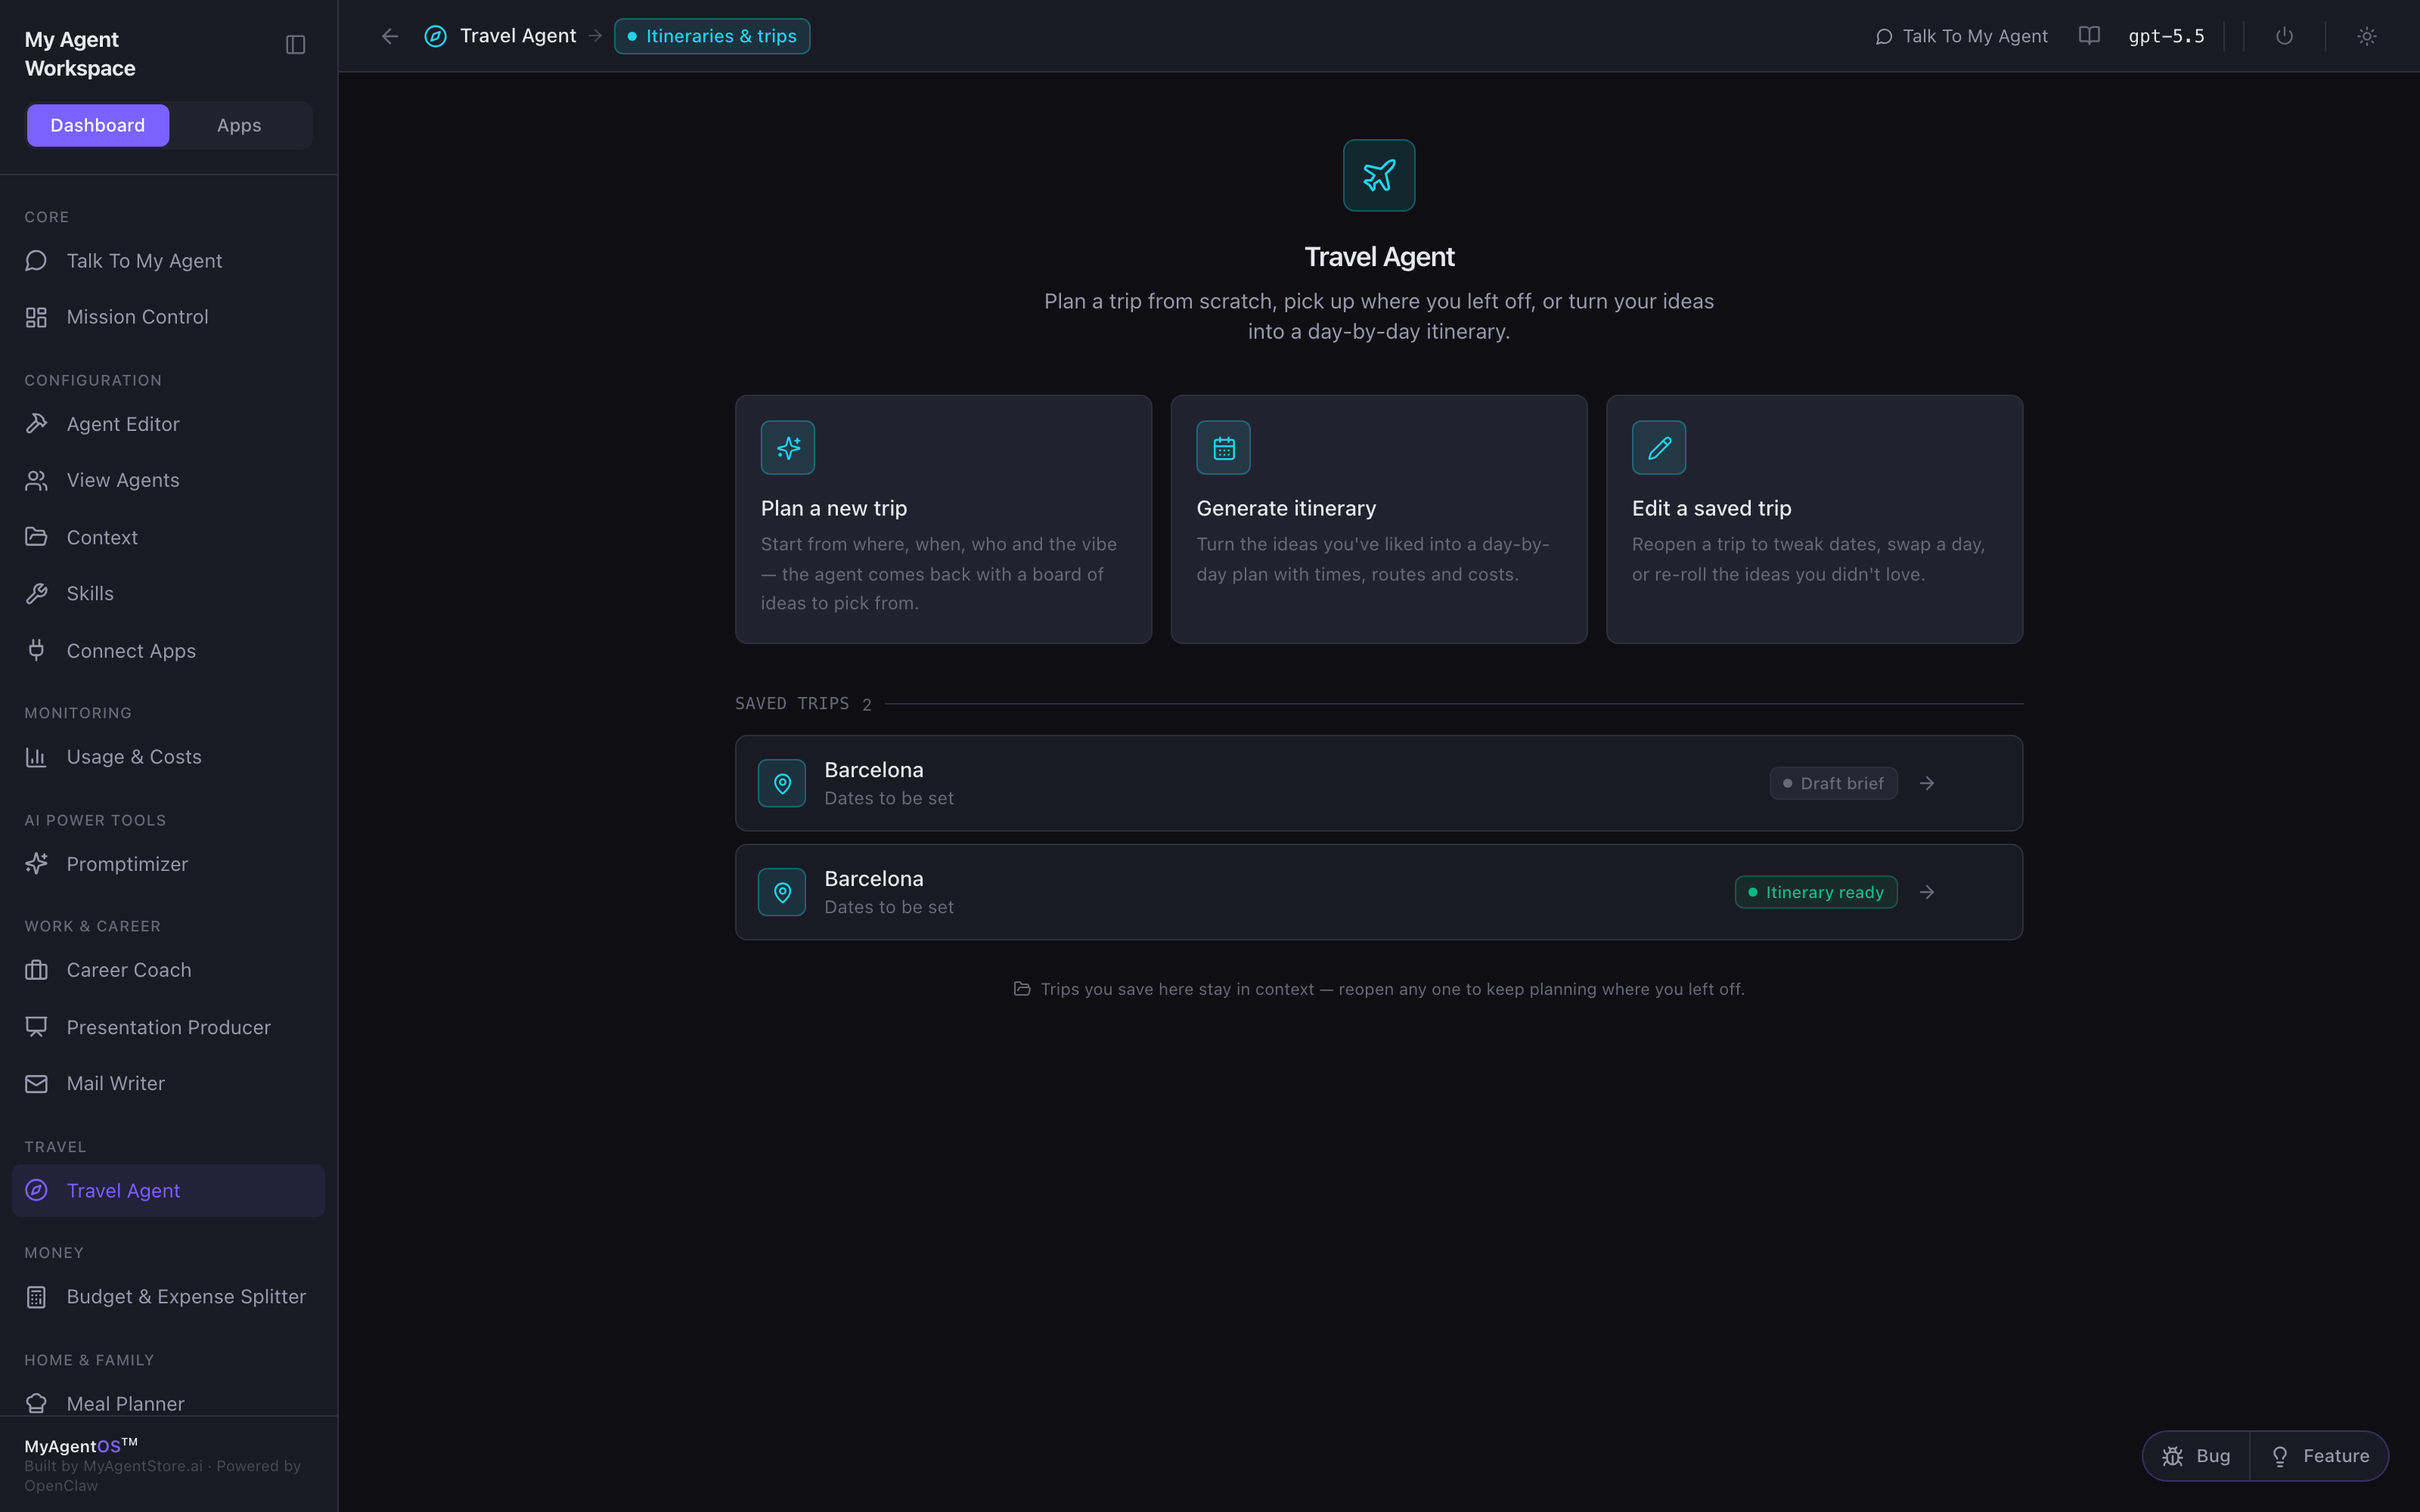This screenshot has height=1512, width=2420.
Task: Click the airplane Travel Agent icon
Action: click(1379, 175)
